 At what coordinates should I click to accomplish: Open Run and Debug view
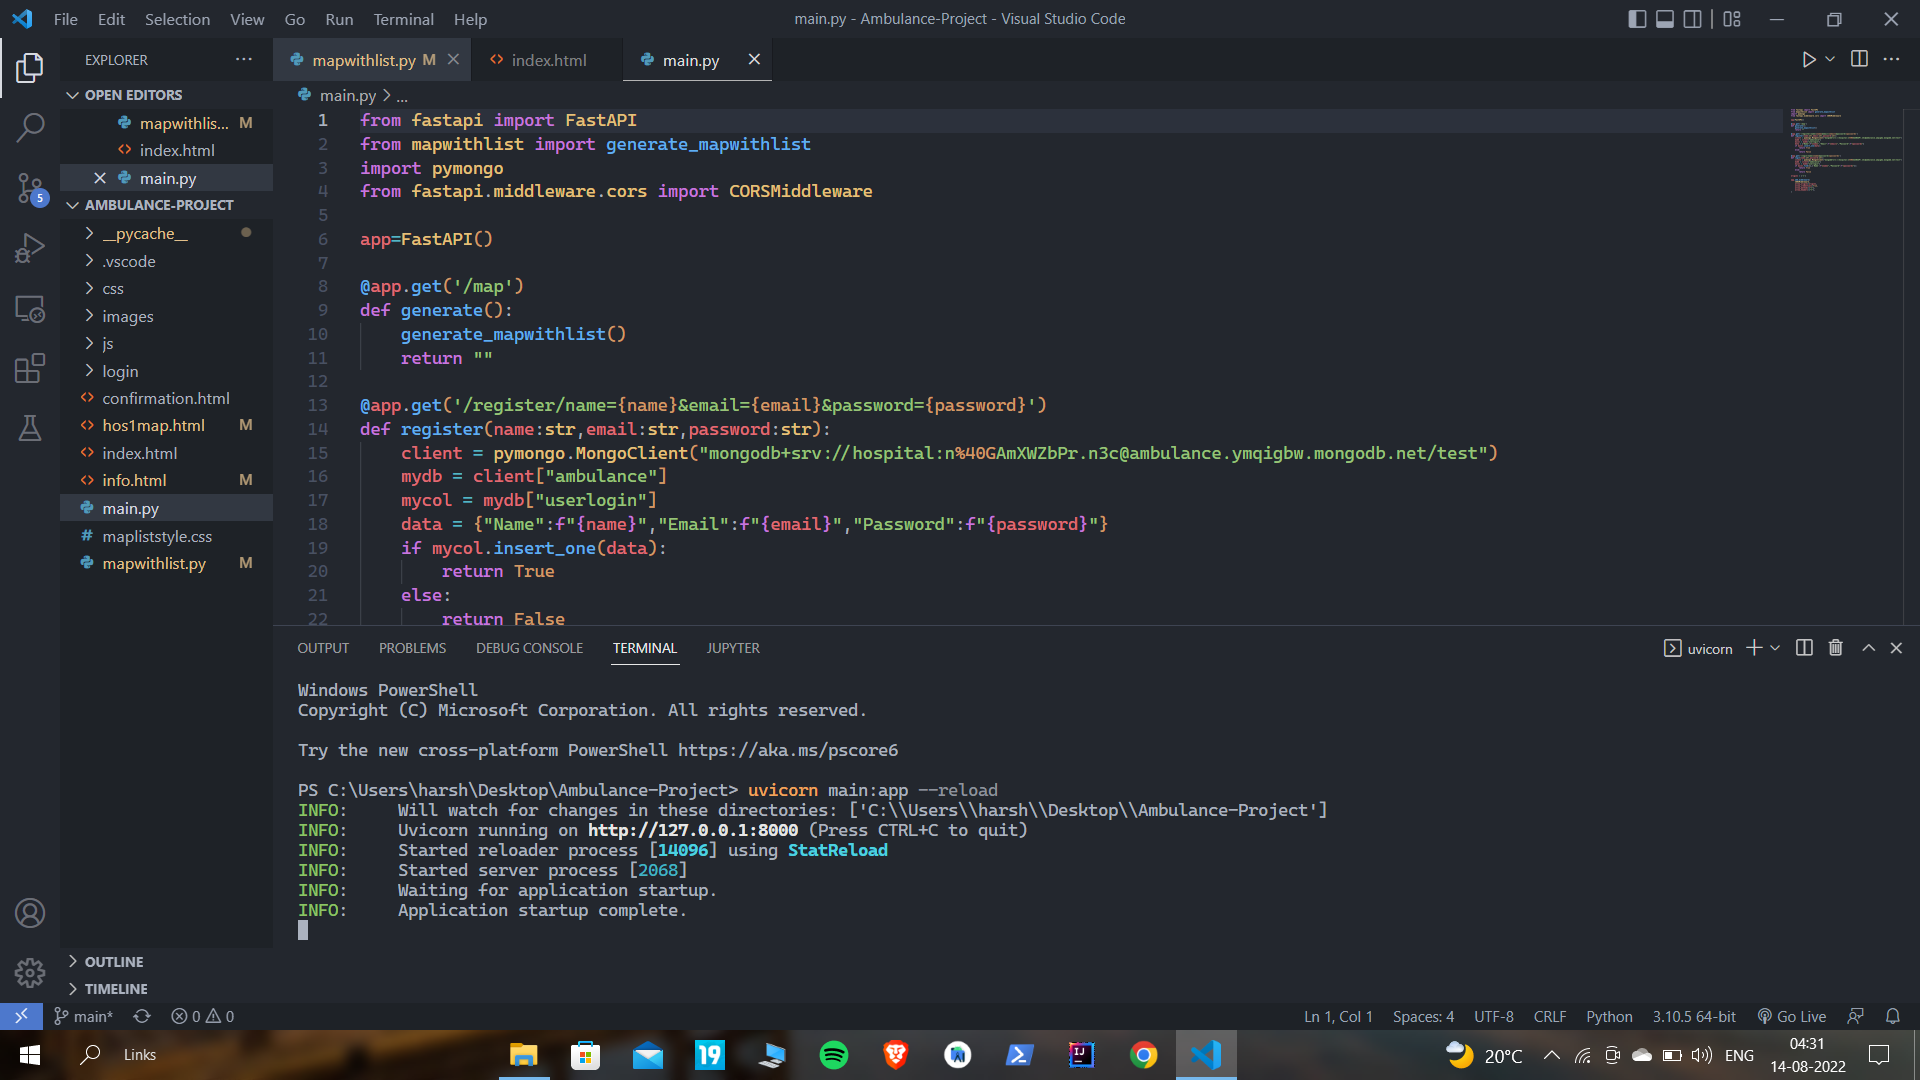click(x=30, y=248)
